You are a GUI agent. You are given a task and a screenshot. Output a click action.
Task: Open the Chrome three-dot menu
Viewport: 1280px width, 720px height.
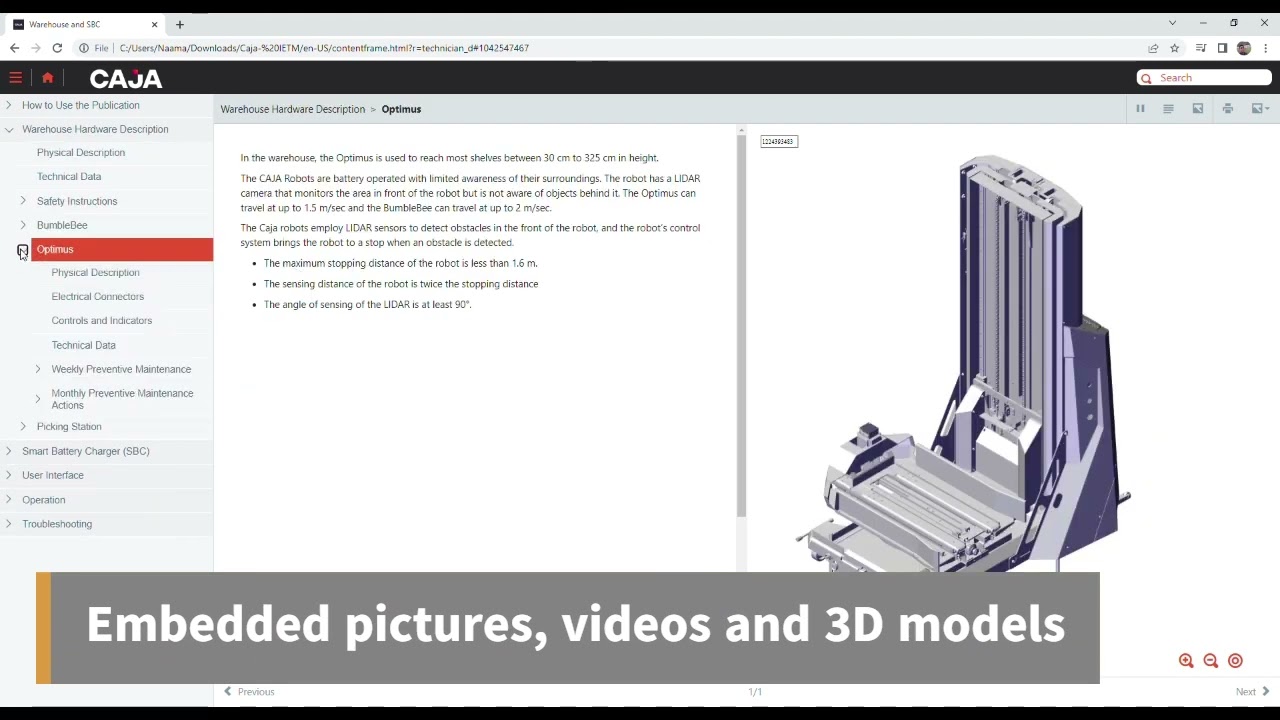click(x=1266, y=48)
